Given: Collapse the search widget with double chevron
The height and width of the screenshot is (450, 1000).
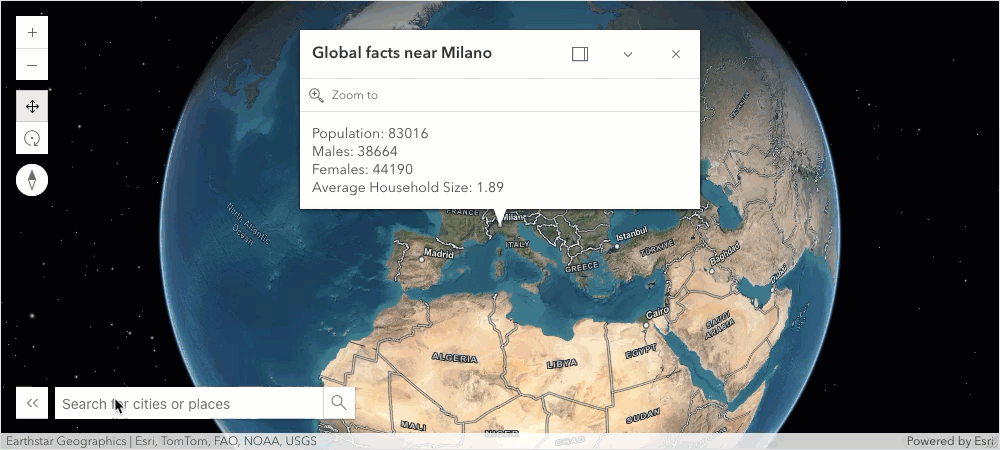Looking at the screenshot, I should point(32,403).
